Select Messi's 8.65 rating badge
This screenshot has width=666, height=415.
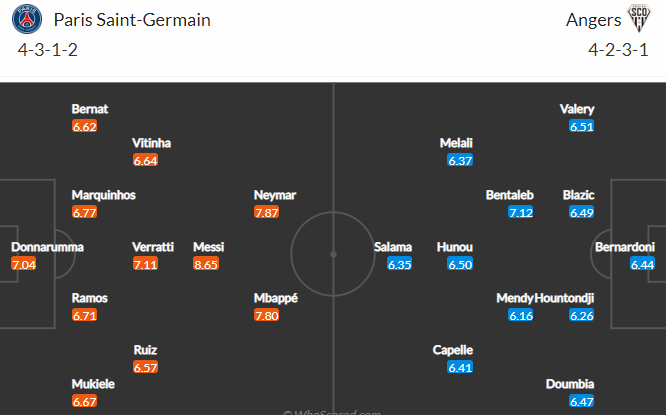206,264
